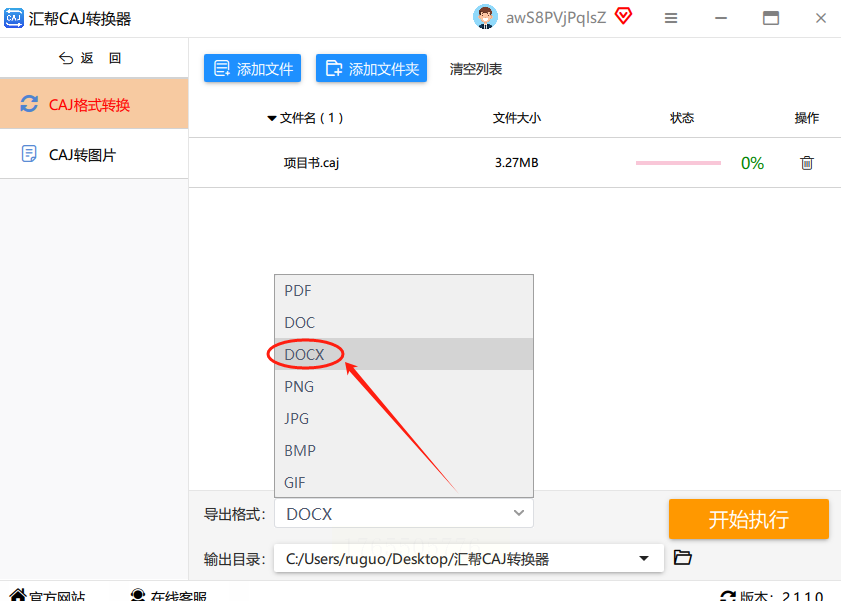The image size is (841, 601).
Task: Select the 项目书.caj file row
Action: [515, 163]
